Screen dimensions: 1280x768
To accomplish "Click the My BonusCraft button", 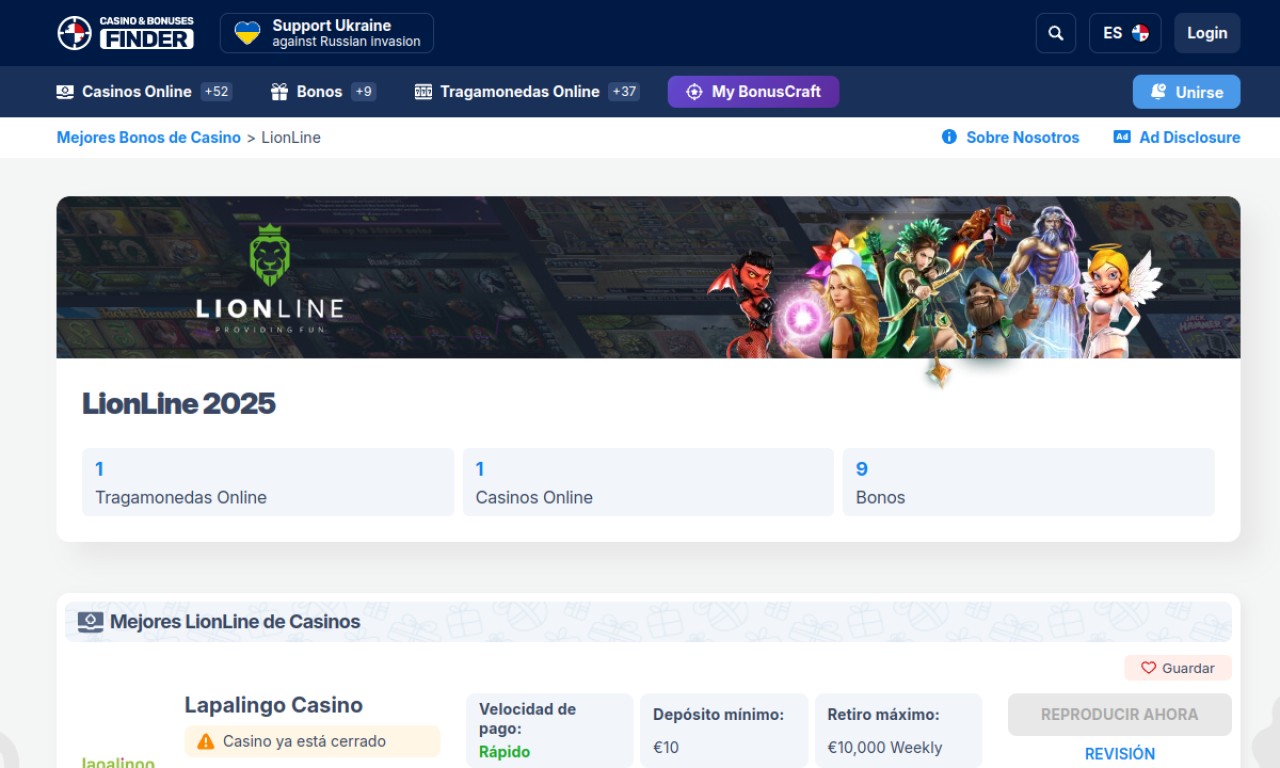I will tap(753, 91).
